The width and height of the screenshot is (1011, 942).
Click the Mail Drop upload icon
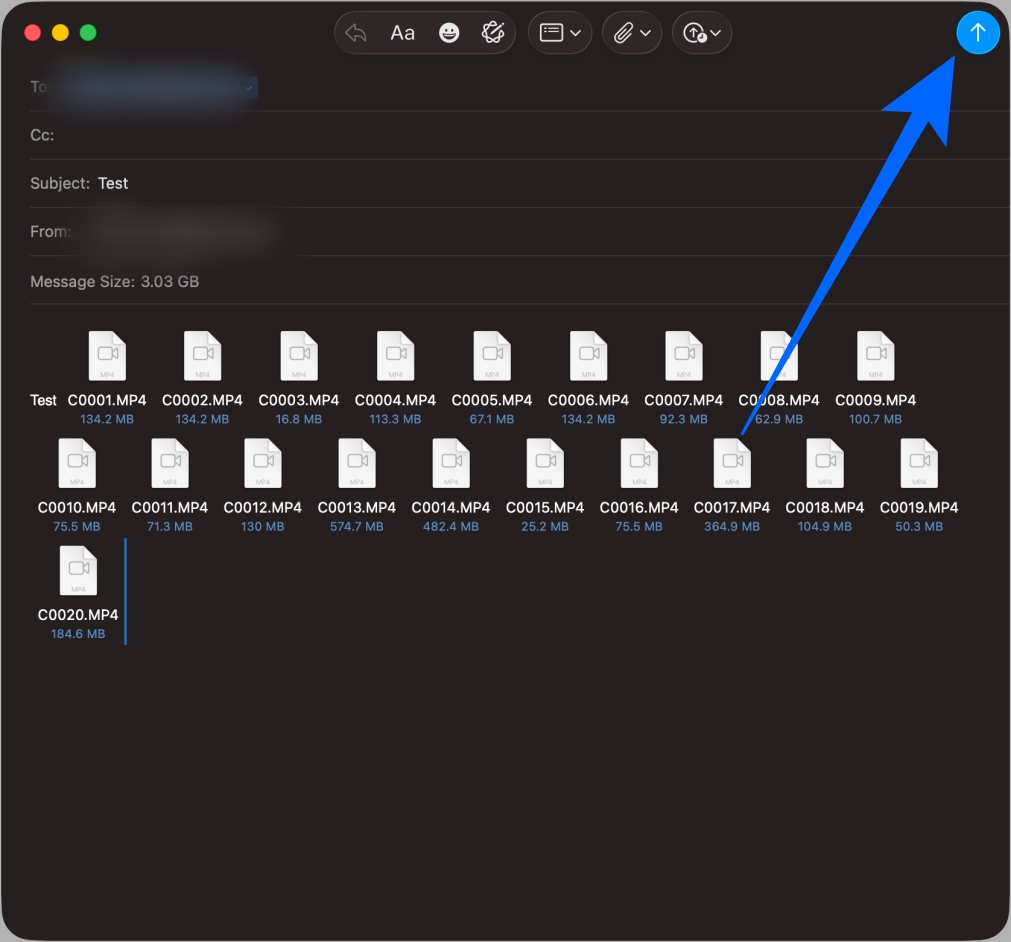695,32
